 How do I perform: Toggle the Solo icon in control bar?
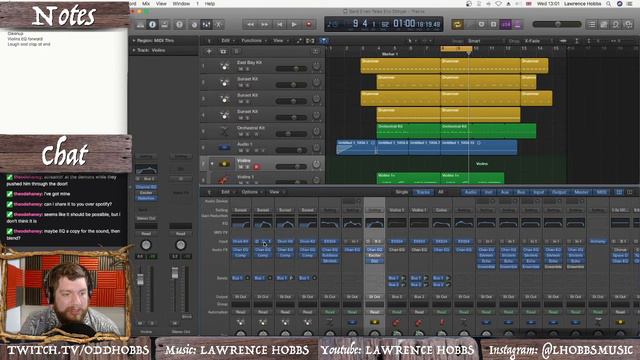pyautogui.click(x=493, y=24)
